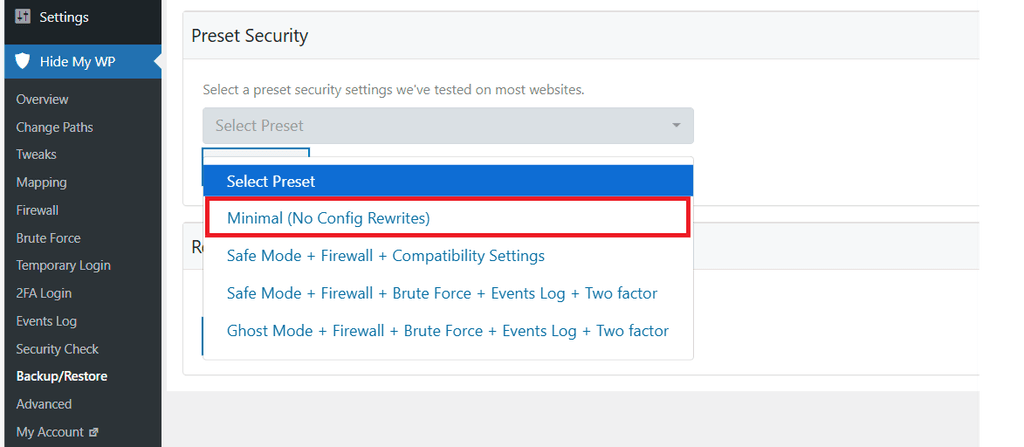Open Firewall settings in sidebar
The width and height of the screenshot is (1024, 447).
37,210
